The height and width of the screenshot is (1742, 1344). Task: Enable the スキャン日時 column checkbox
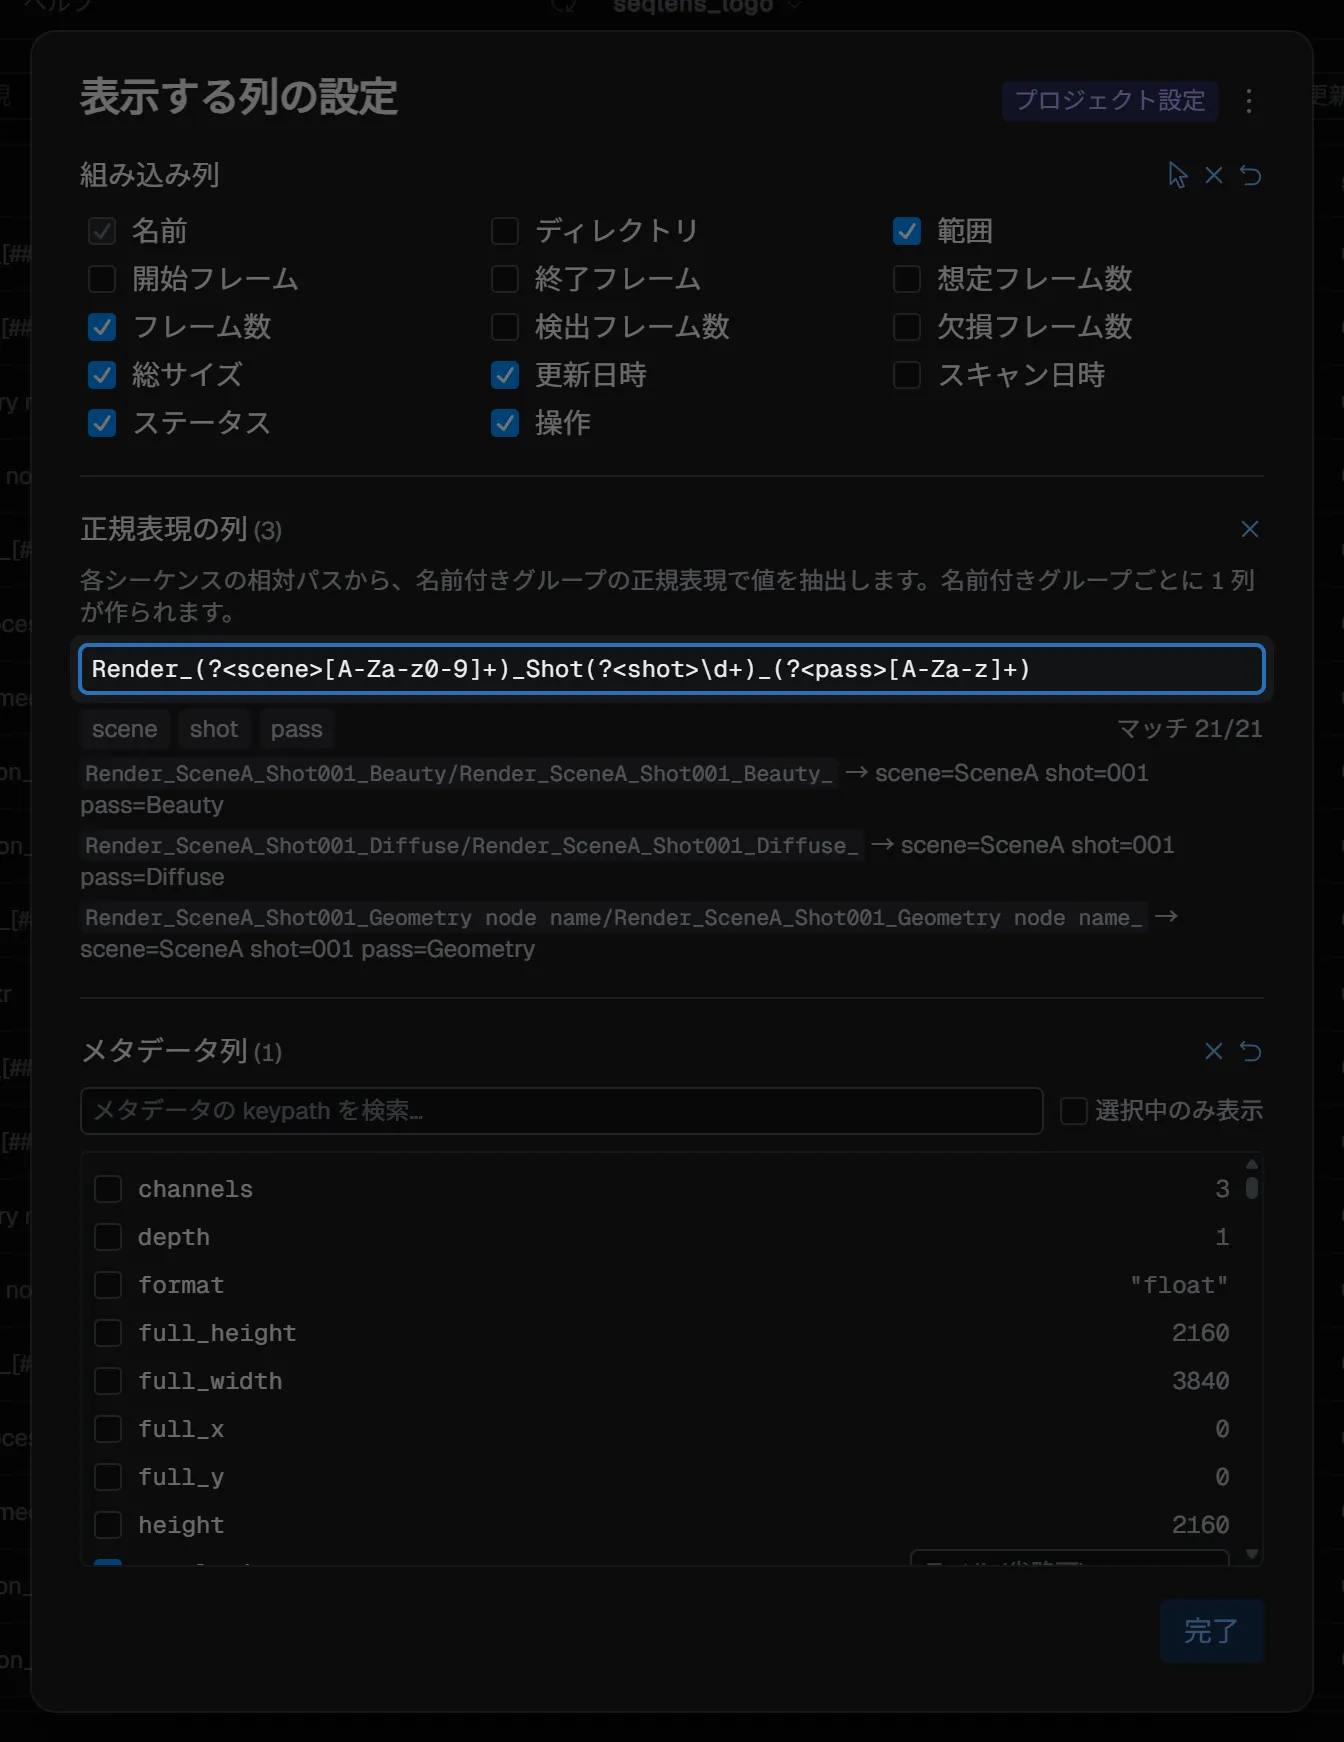coord(907,375)
